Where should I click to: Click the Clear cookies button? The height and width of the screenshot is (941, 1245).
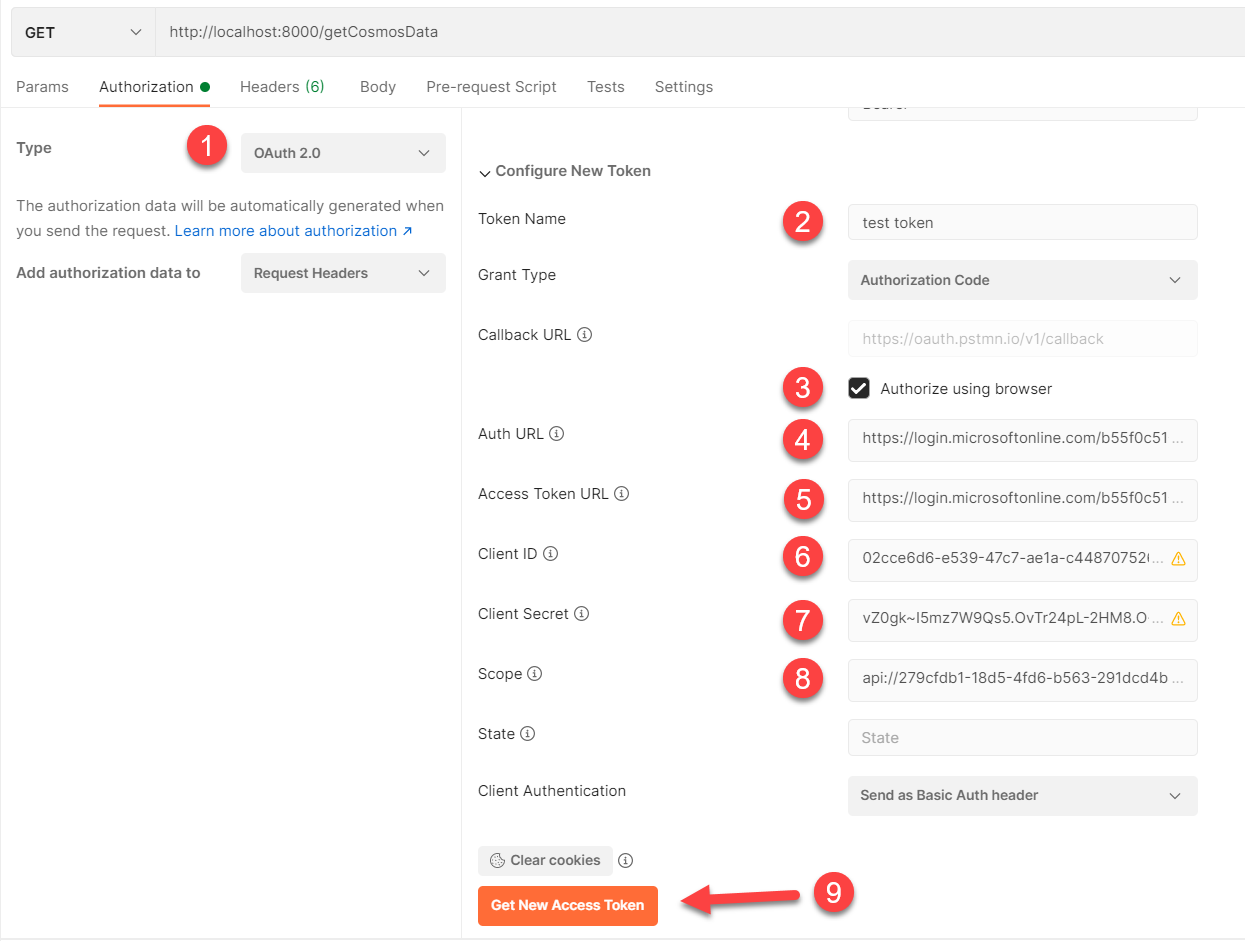tap(545, 860)
